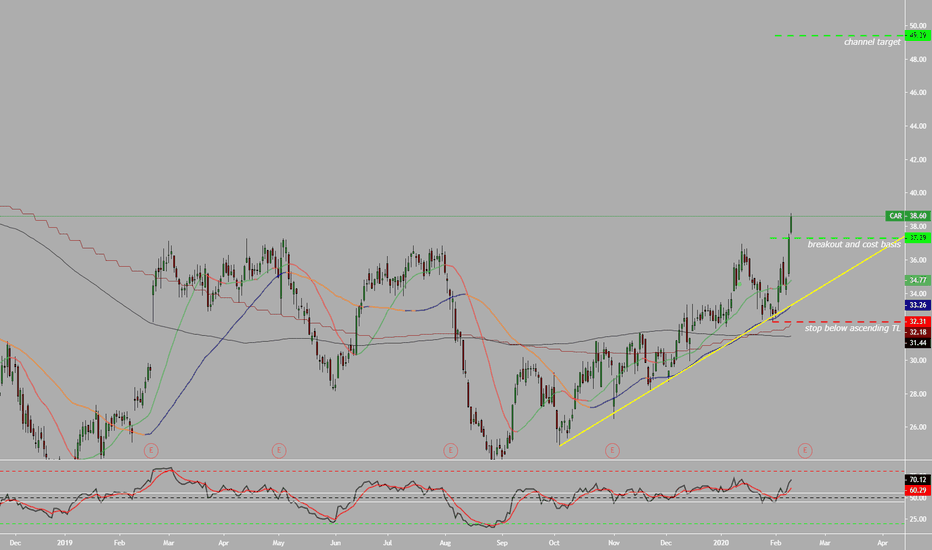932x550 pixels.
Task: Click the red 60.29 indicator value label
Action: (918, 491)
